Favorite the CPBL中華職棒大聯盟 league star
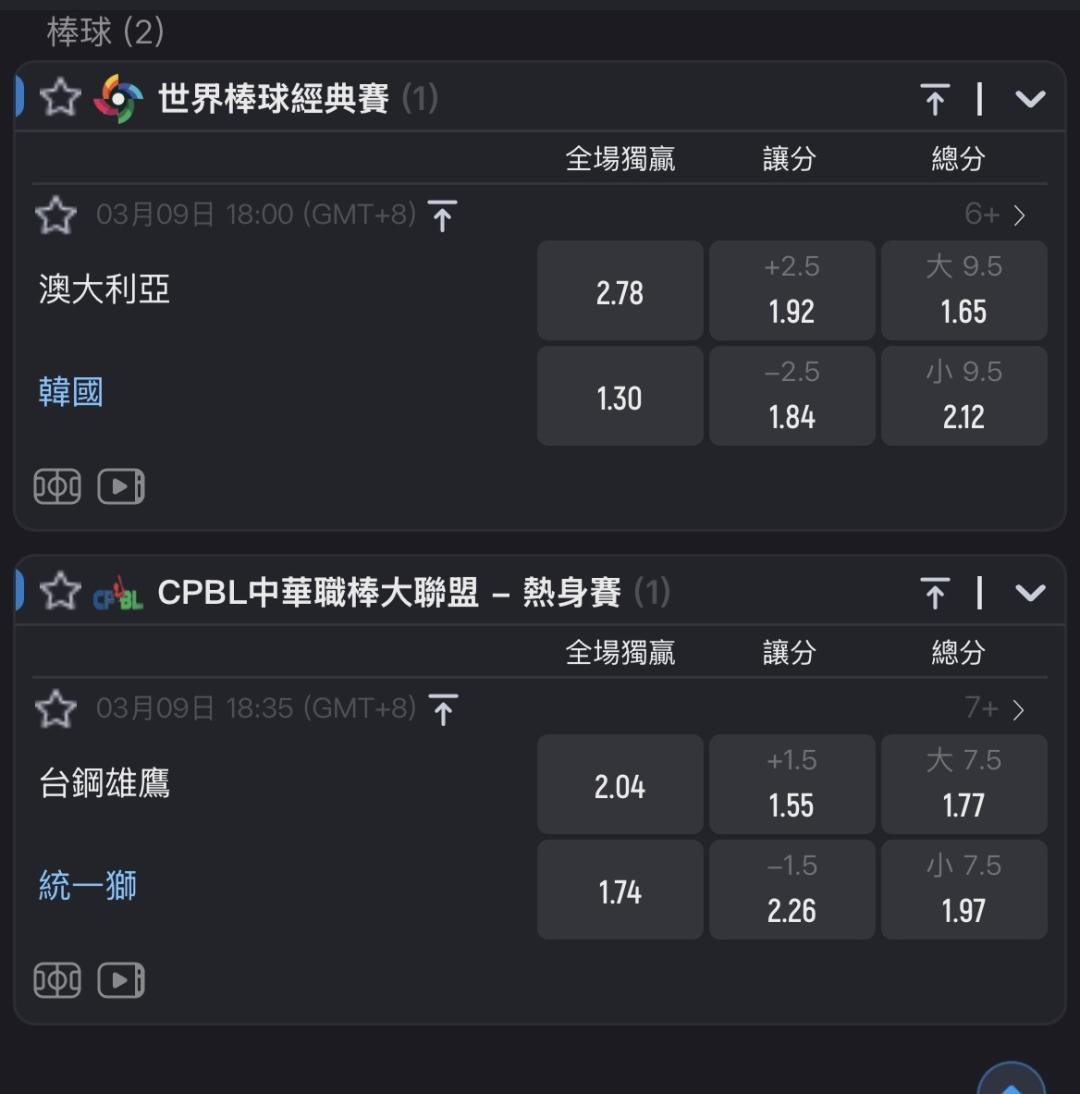Image resolution: width=1080 pixels, height=1094 pixels. coord(60,592)
